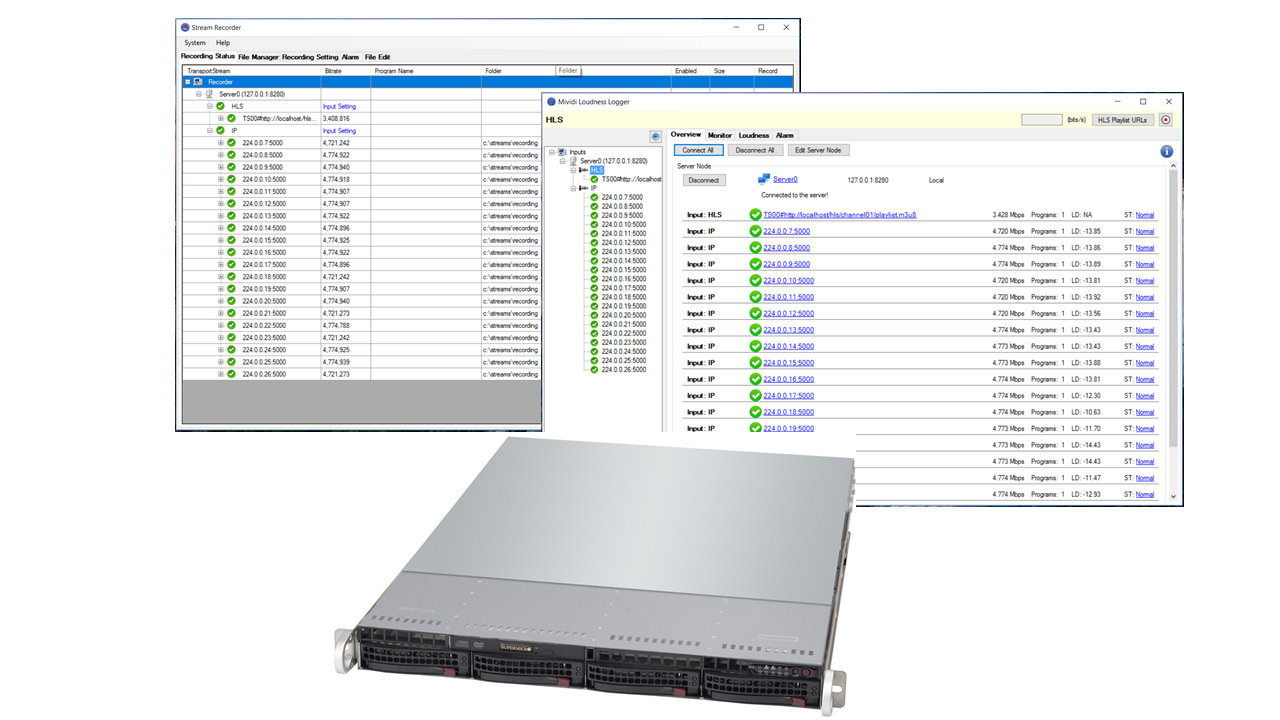Click the blue arrow icon above the Inputs tree
The height and width of the screenshot is (720, 1280).
click(656, 136)
